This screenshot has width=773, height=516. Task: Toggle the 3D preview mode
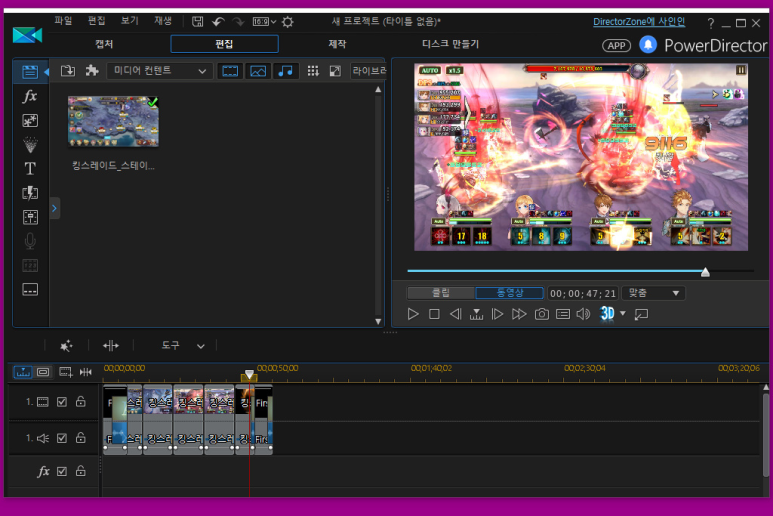coord(607,313)
